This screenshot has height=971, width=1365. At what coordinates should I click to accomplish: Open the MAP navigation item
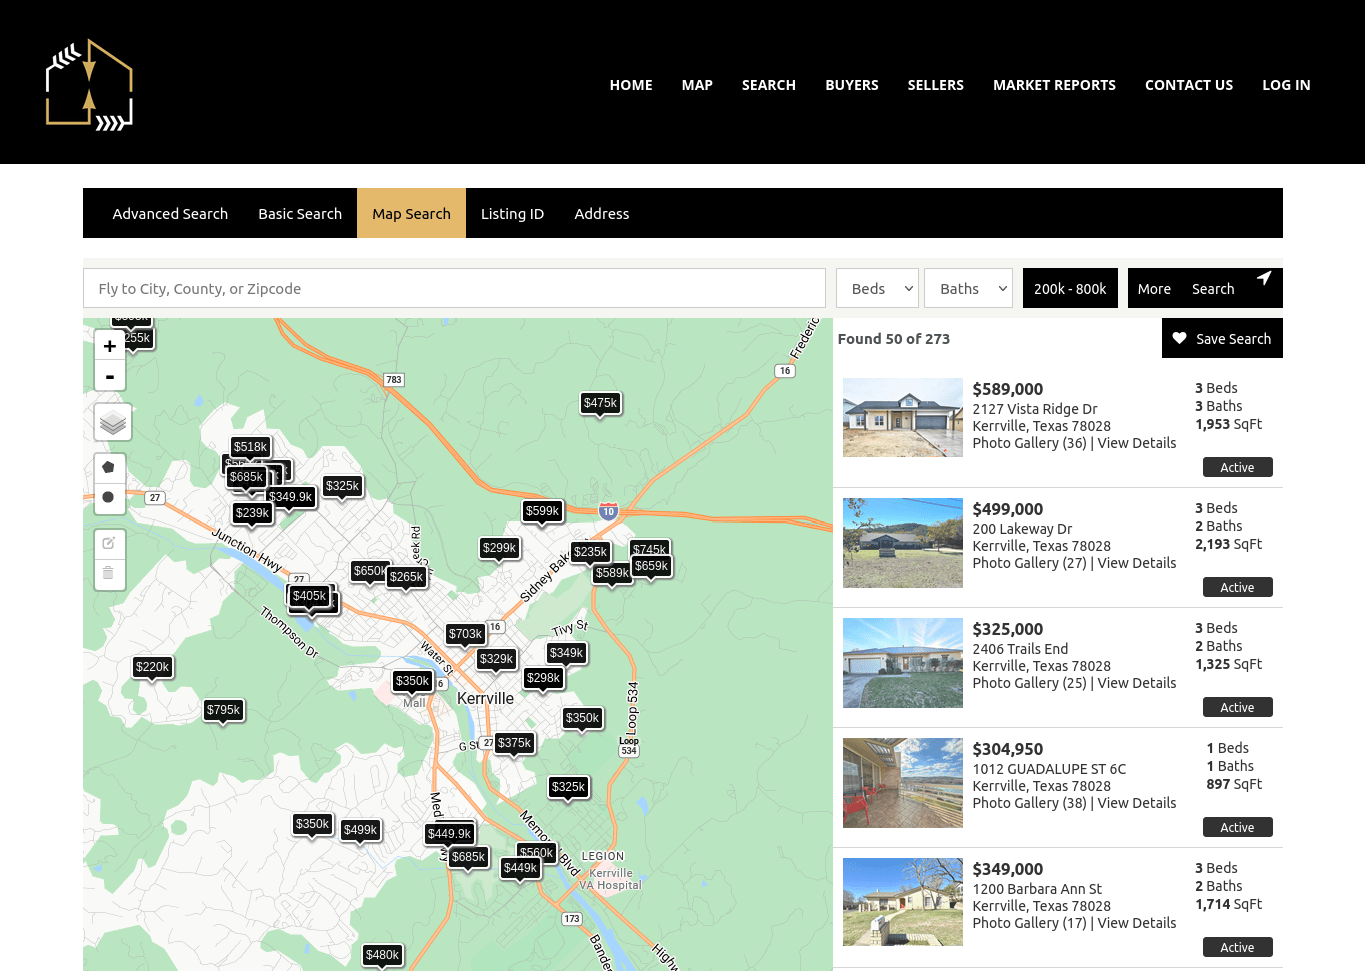pyautogui.click(x=697, y=85)
